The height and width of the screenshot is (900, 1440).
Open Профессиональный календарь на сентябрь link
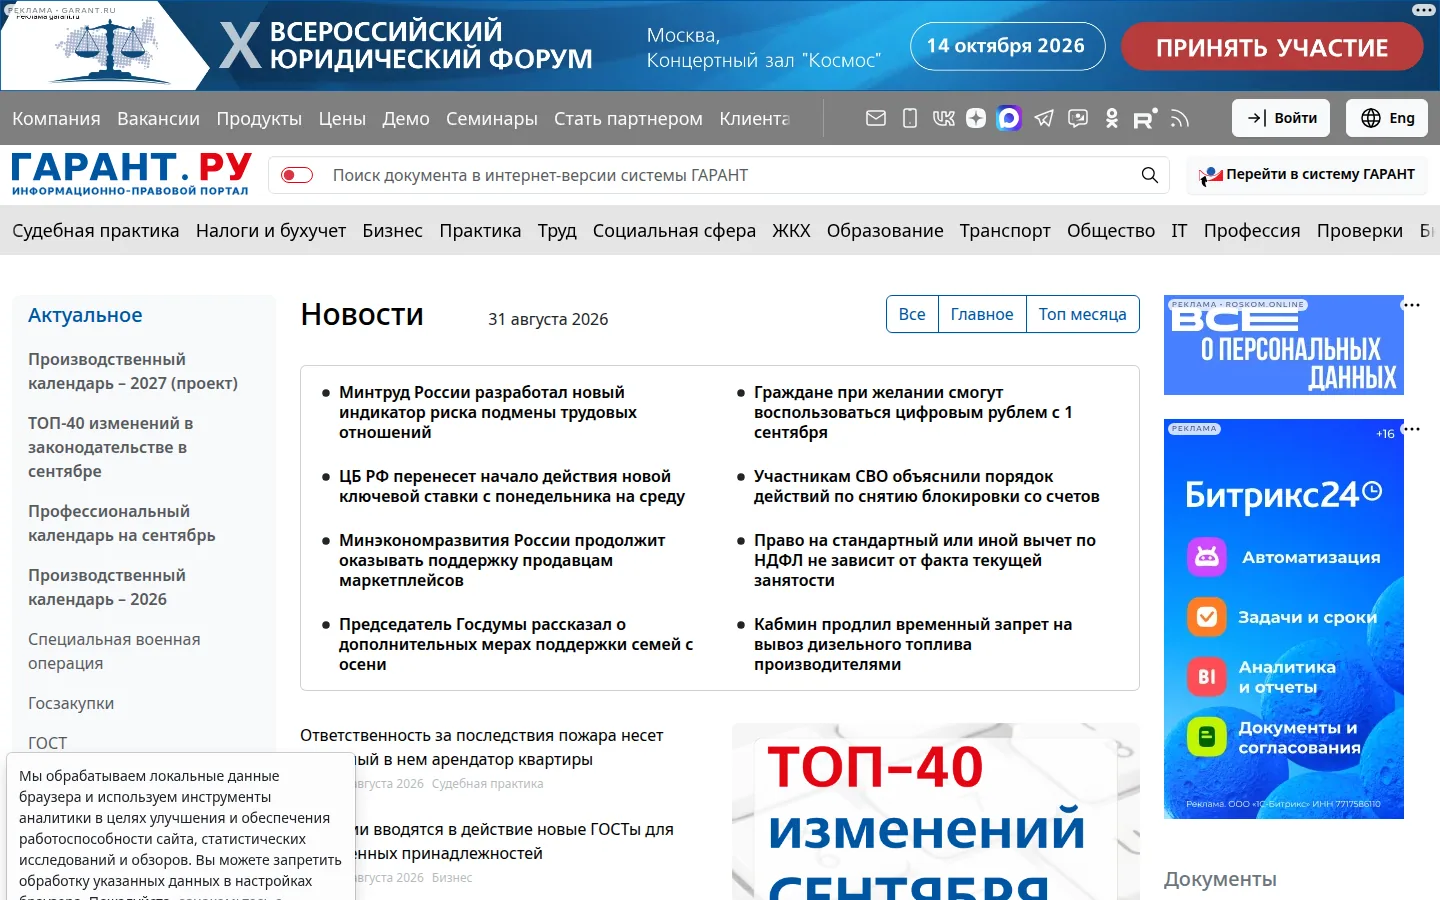click(x=122, y=523)
